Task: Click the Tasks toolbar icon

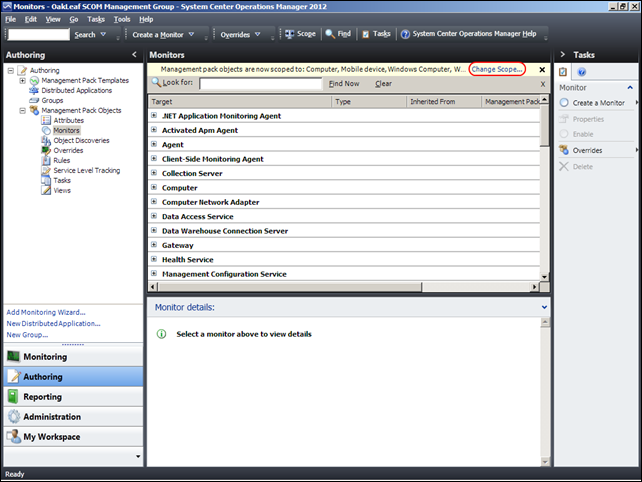Action: coord(366,34)
